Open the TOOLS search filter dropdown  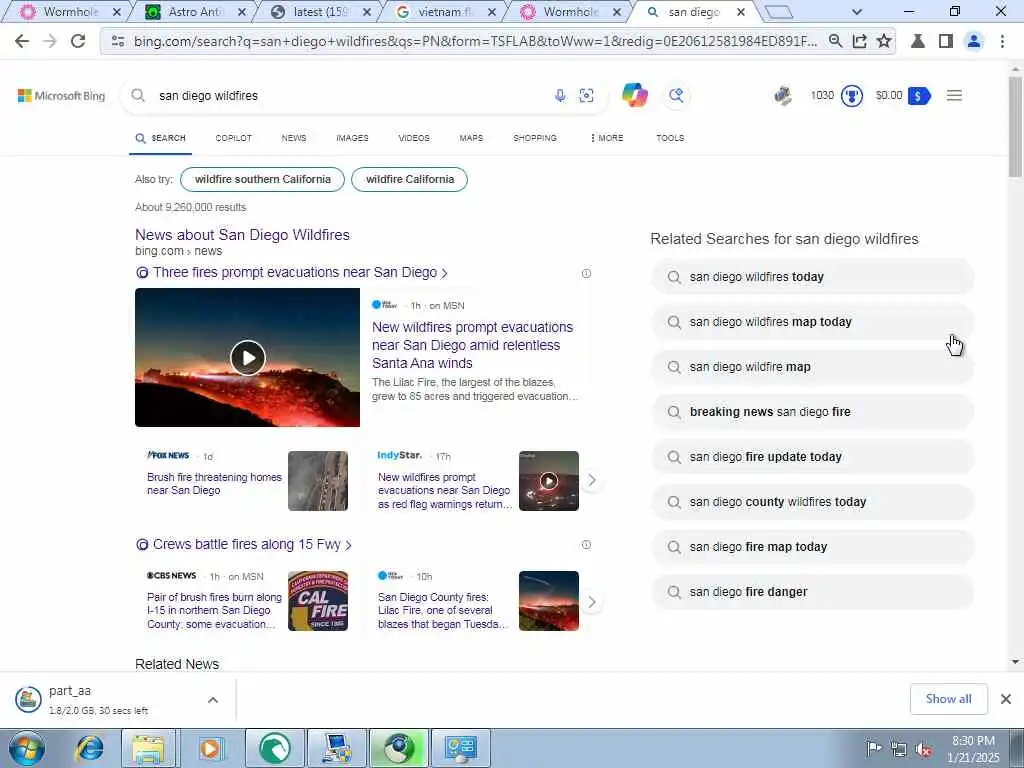pyautogui.click(x=670, y=138)
